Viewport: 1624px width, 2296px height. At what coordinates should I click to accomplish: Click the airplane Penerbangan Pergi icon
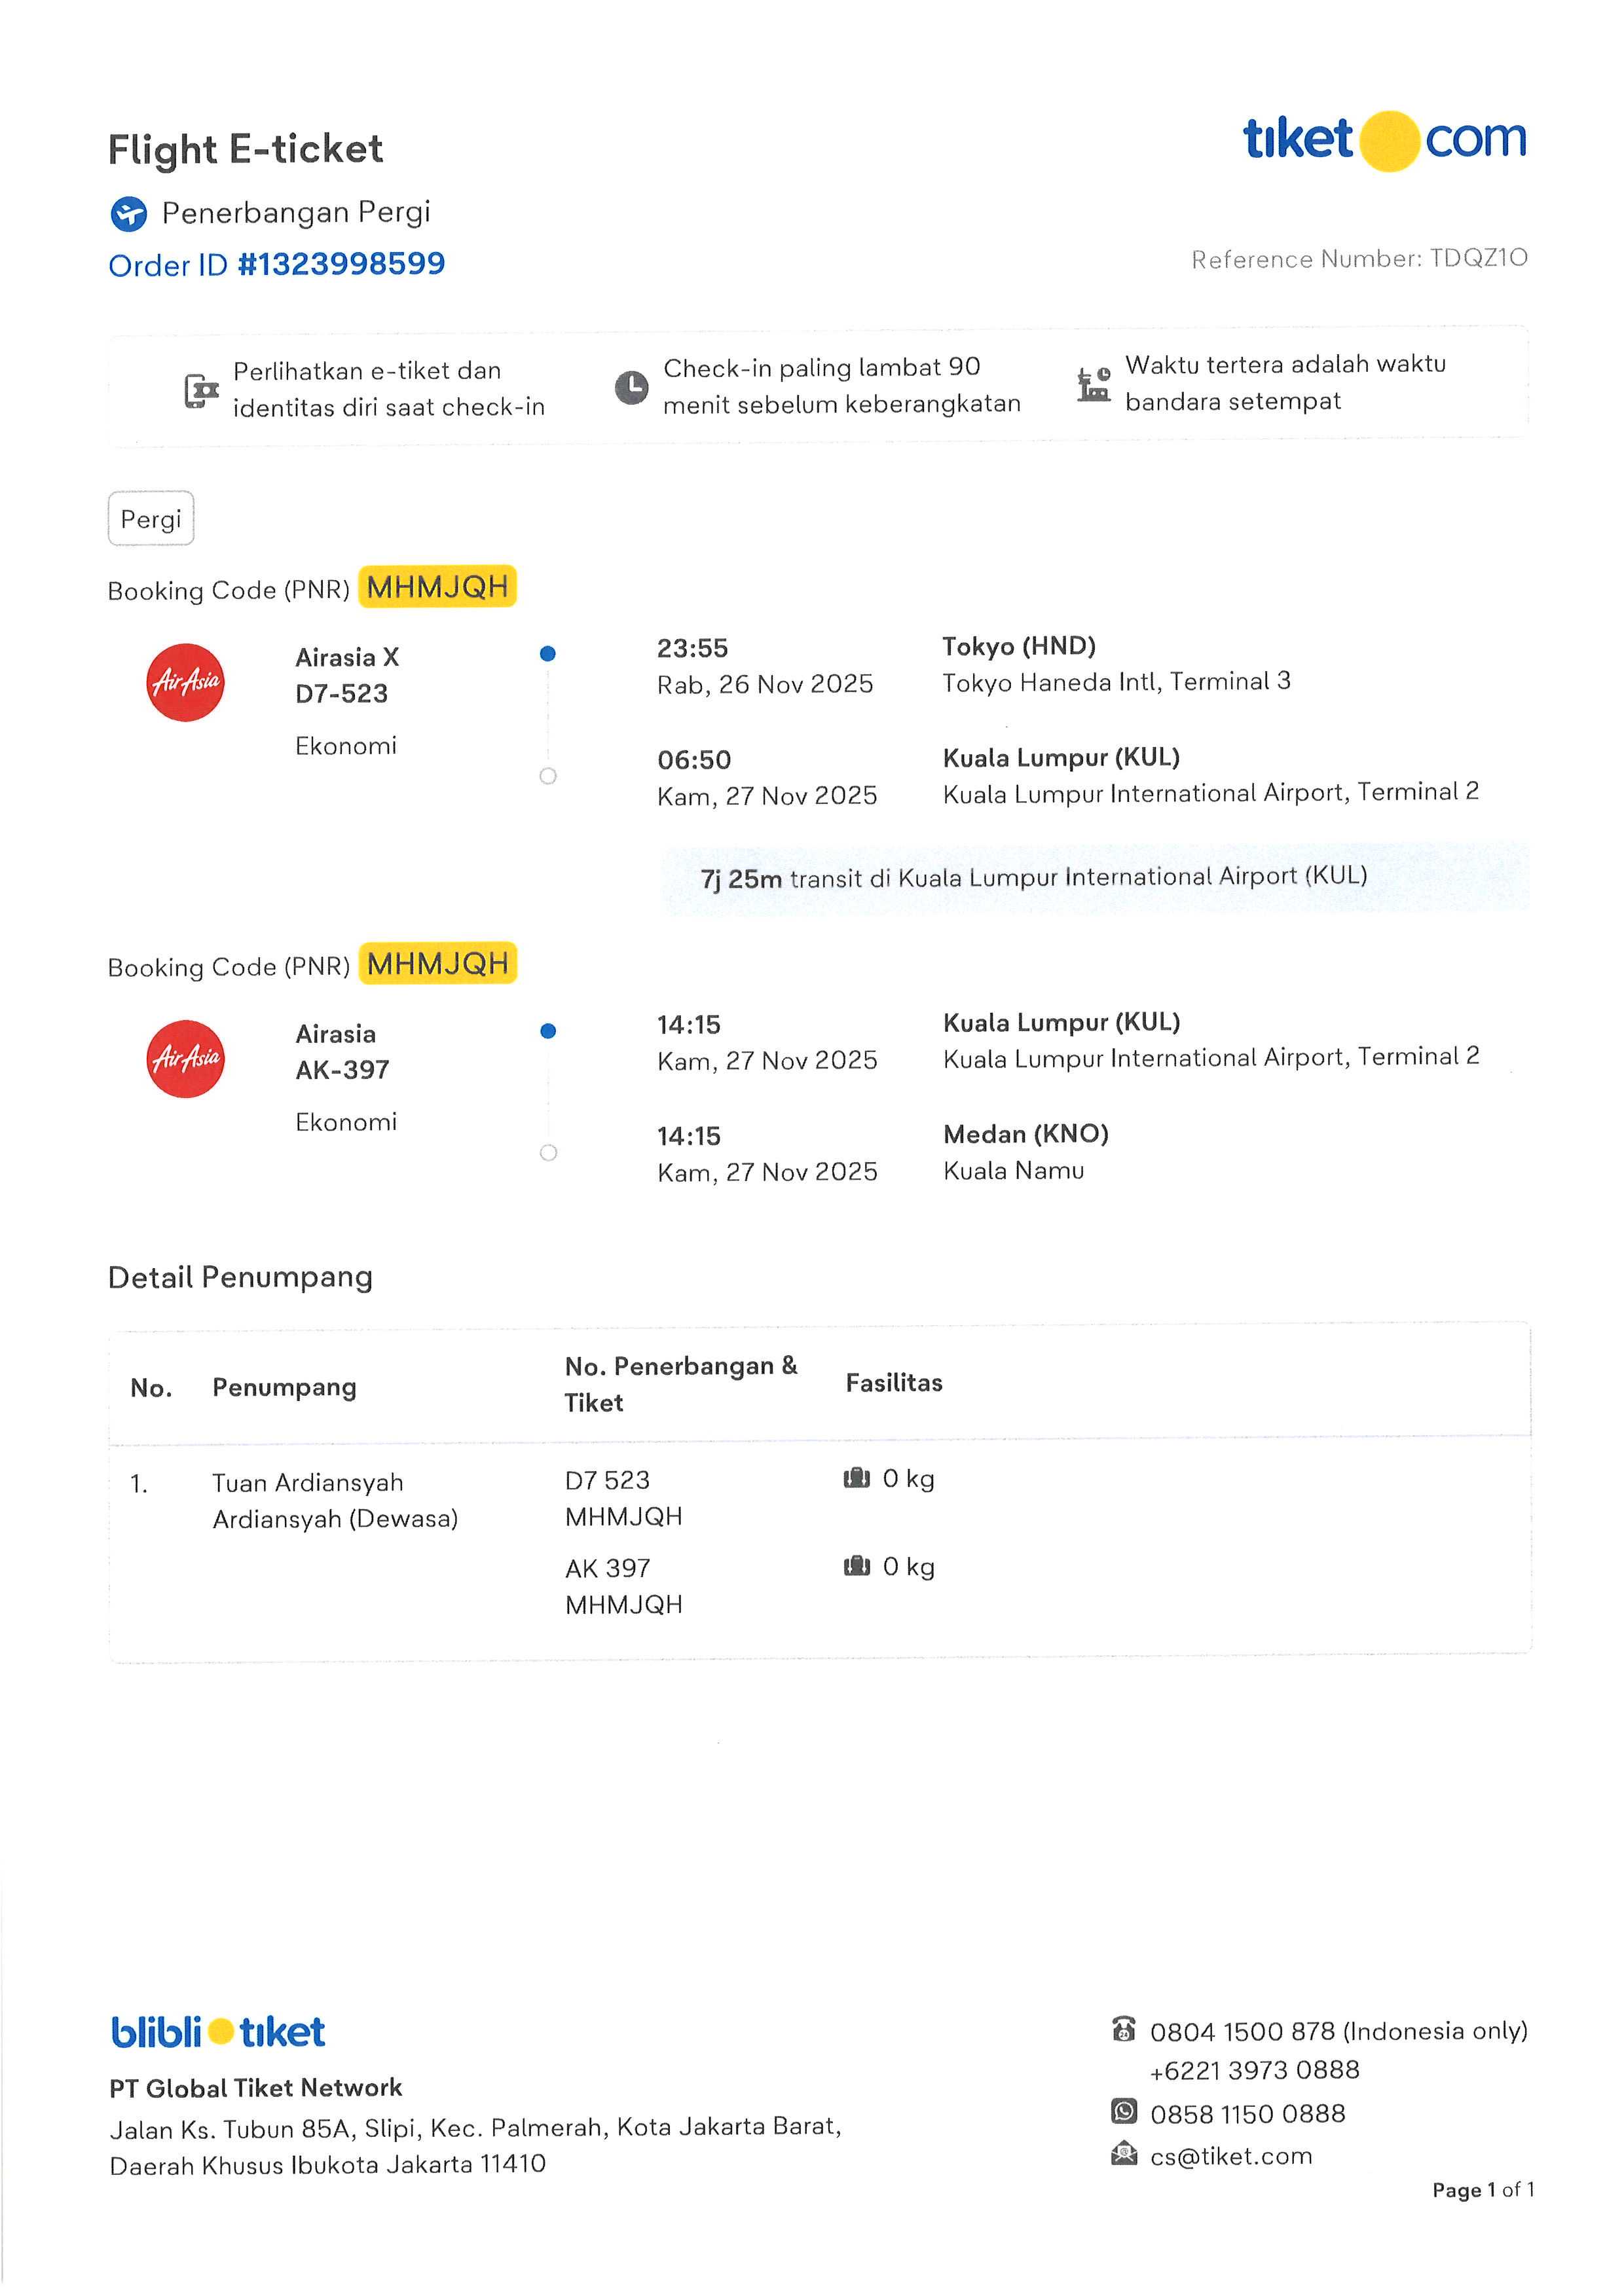pyautogui.click(x=128, y=213)
